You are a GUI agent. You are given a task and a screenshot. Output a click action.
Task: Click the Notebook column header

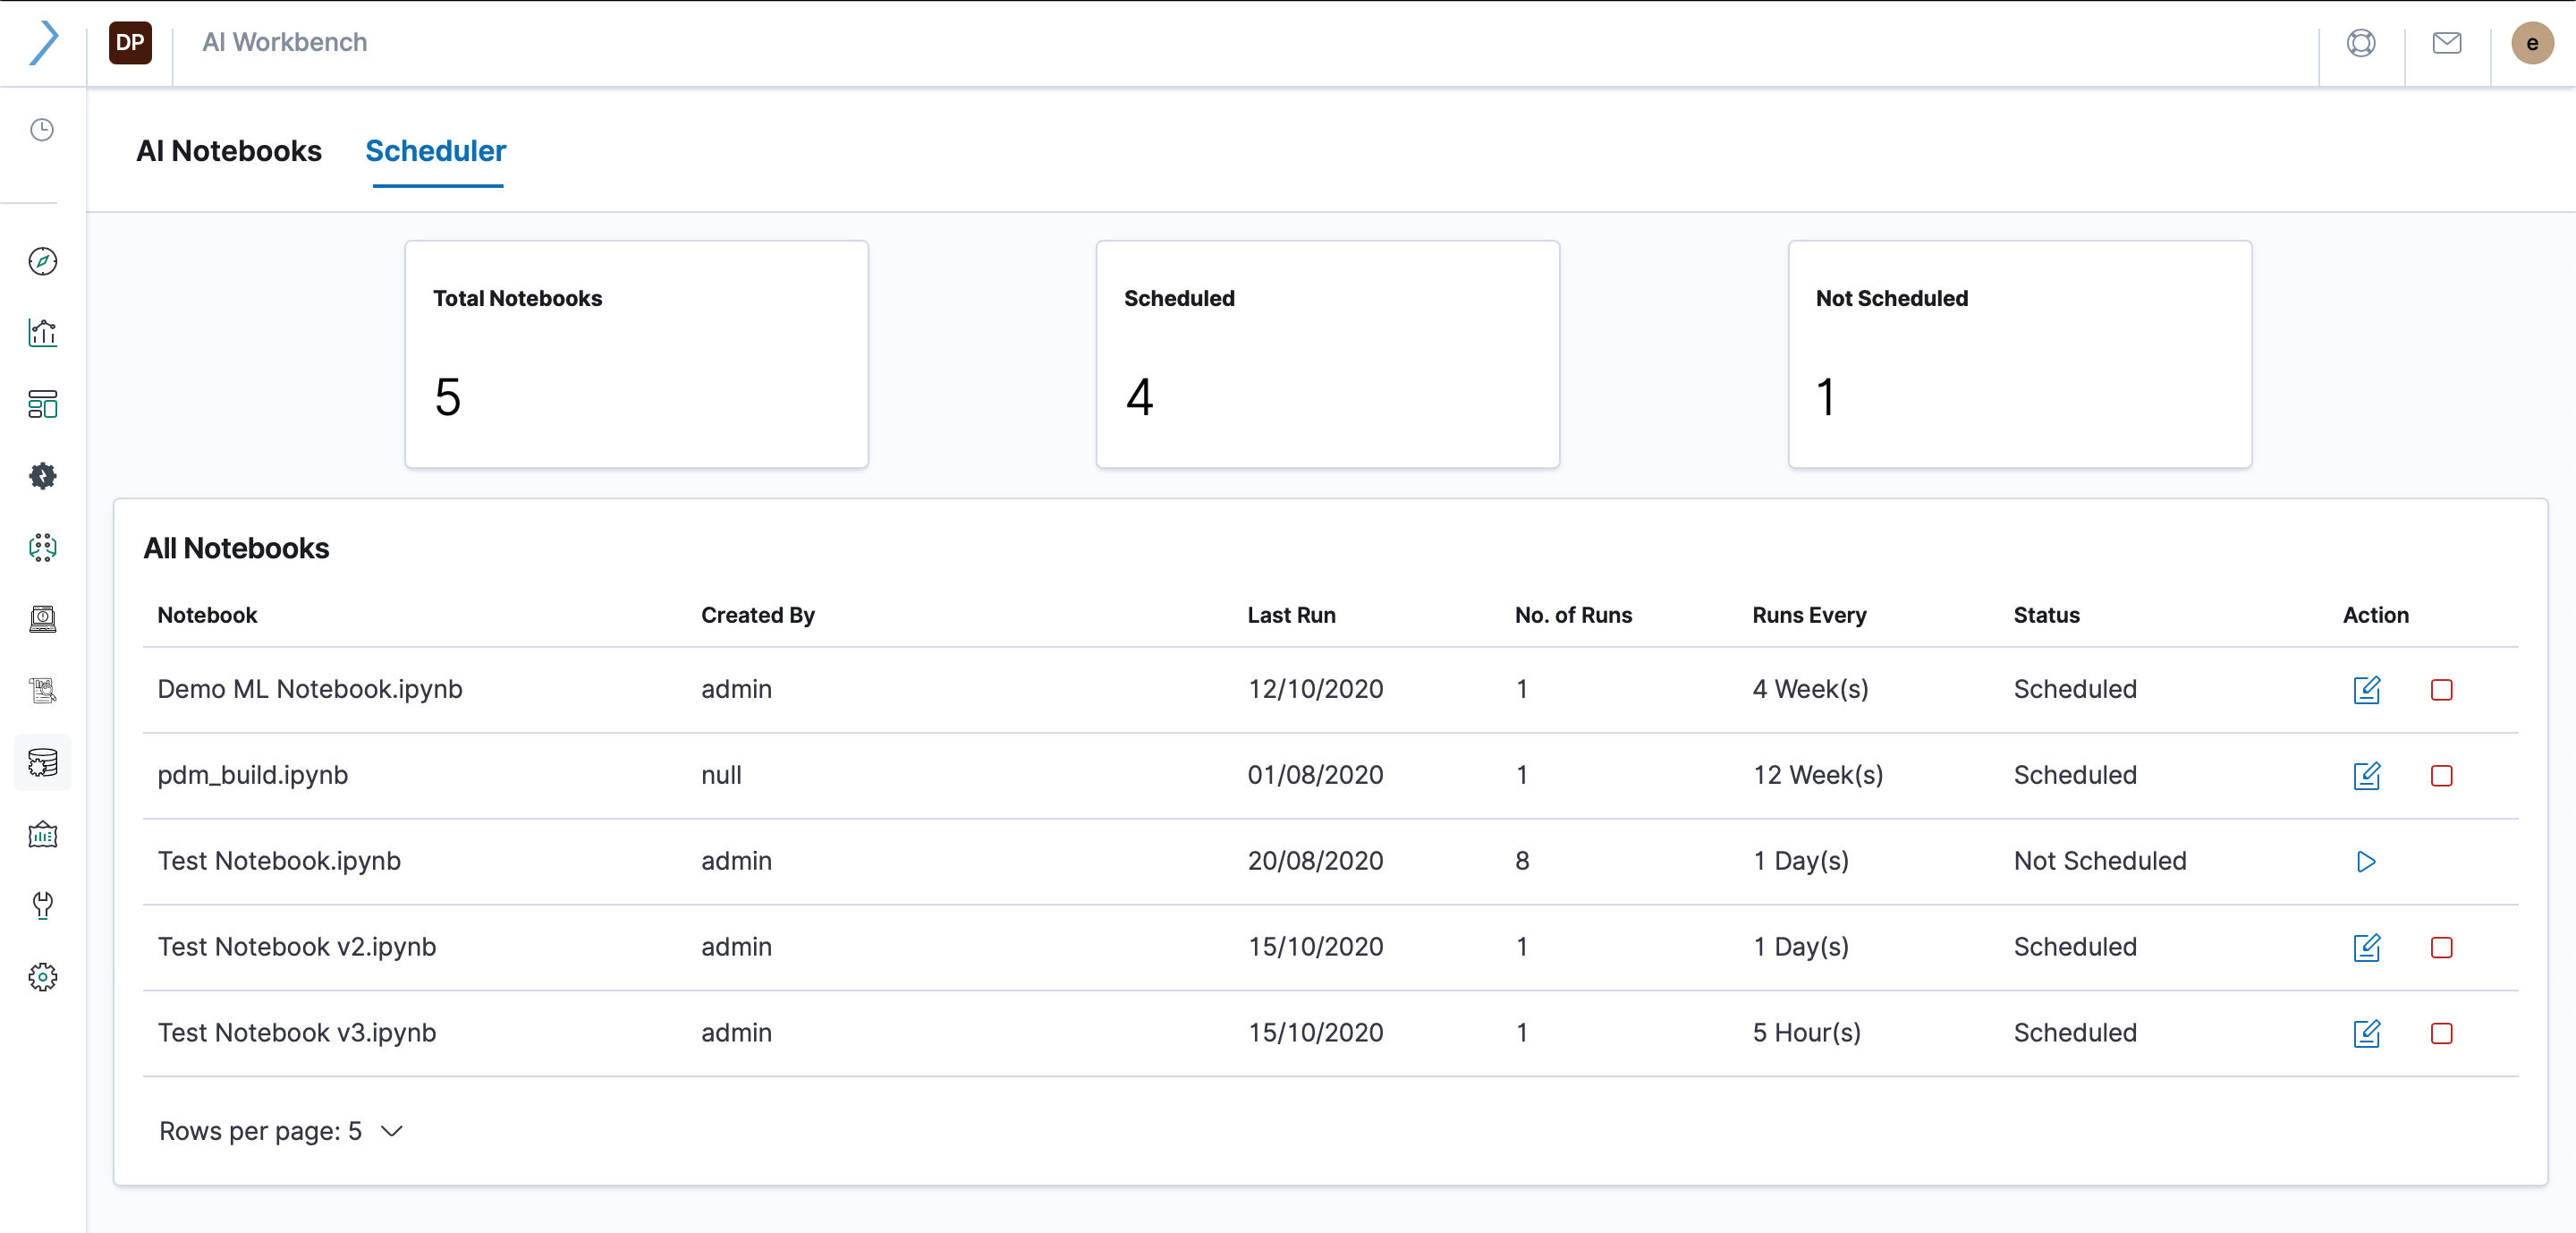(207, 615)
